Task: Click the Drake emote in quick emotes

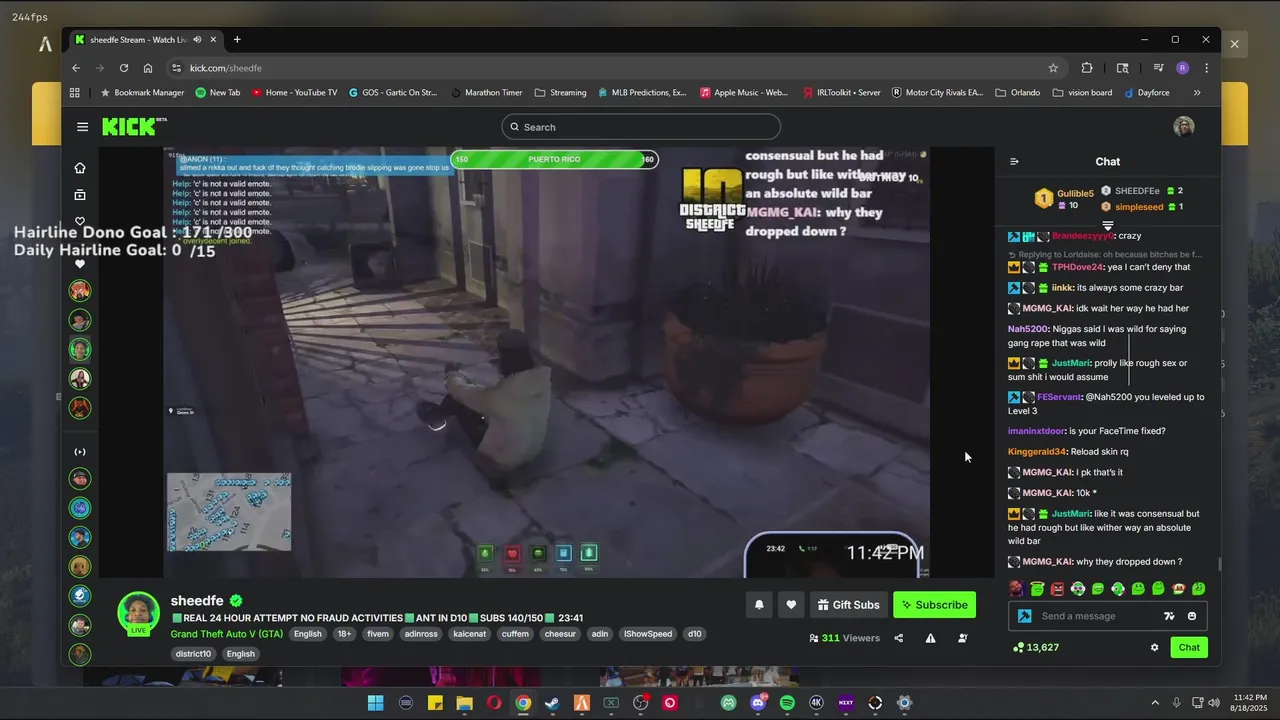Action: (x=1016, y=589)
